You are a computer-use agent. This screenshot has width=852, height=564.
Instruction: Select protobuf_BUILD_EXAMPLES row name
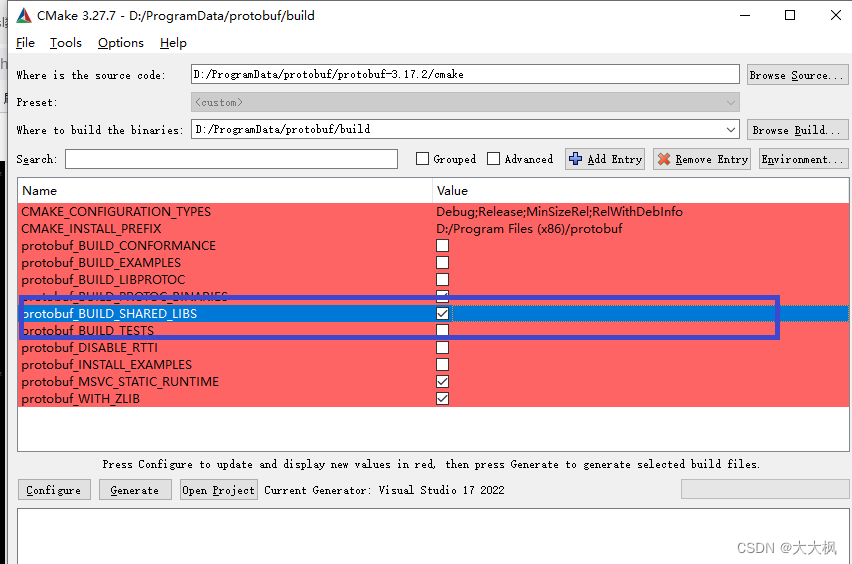[x=101, y=262]
